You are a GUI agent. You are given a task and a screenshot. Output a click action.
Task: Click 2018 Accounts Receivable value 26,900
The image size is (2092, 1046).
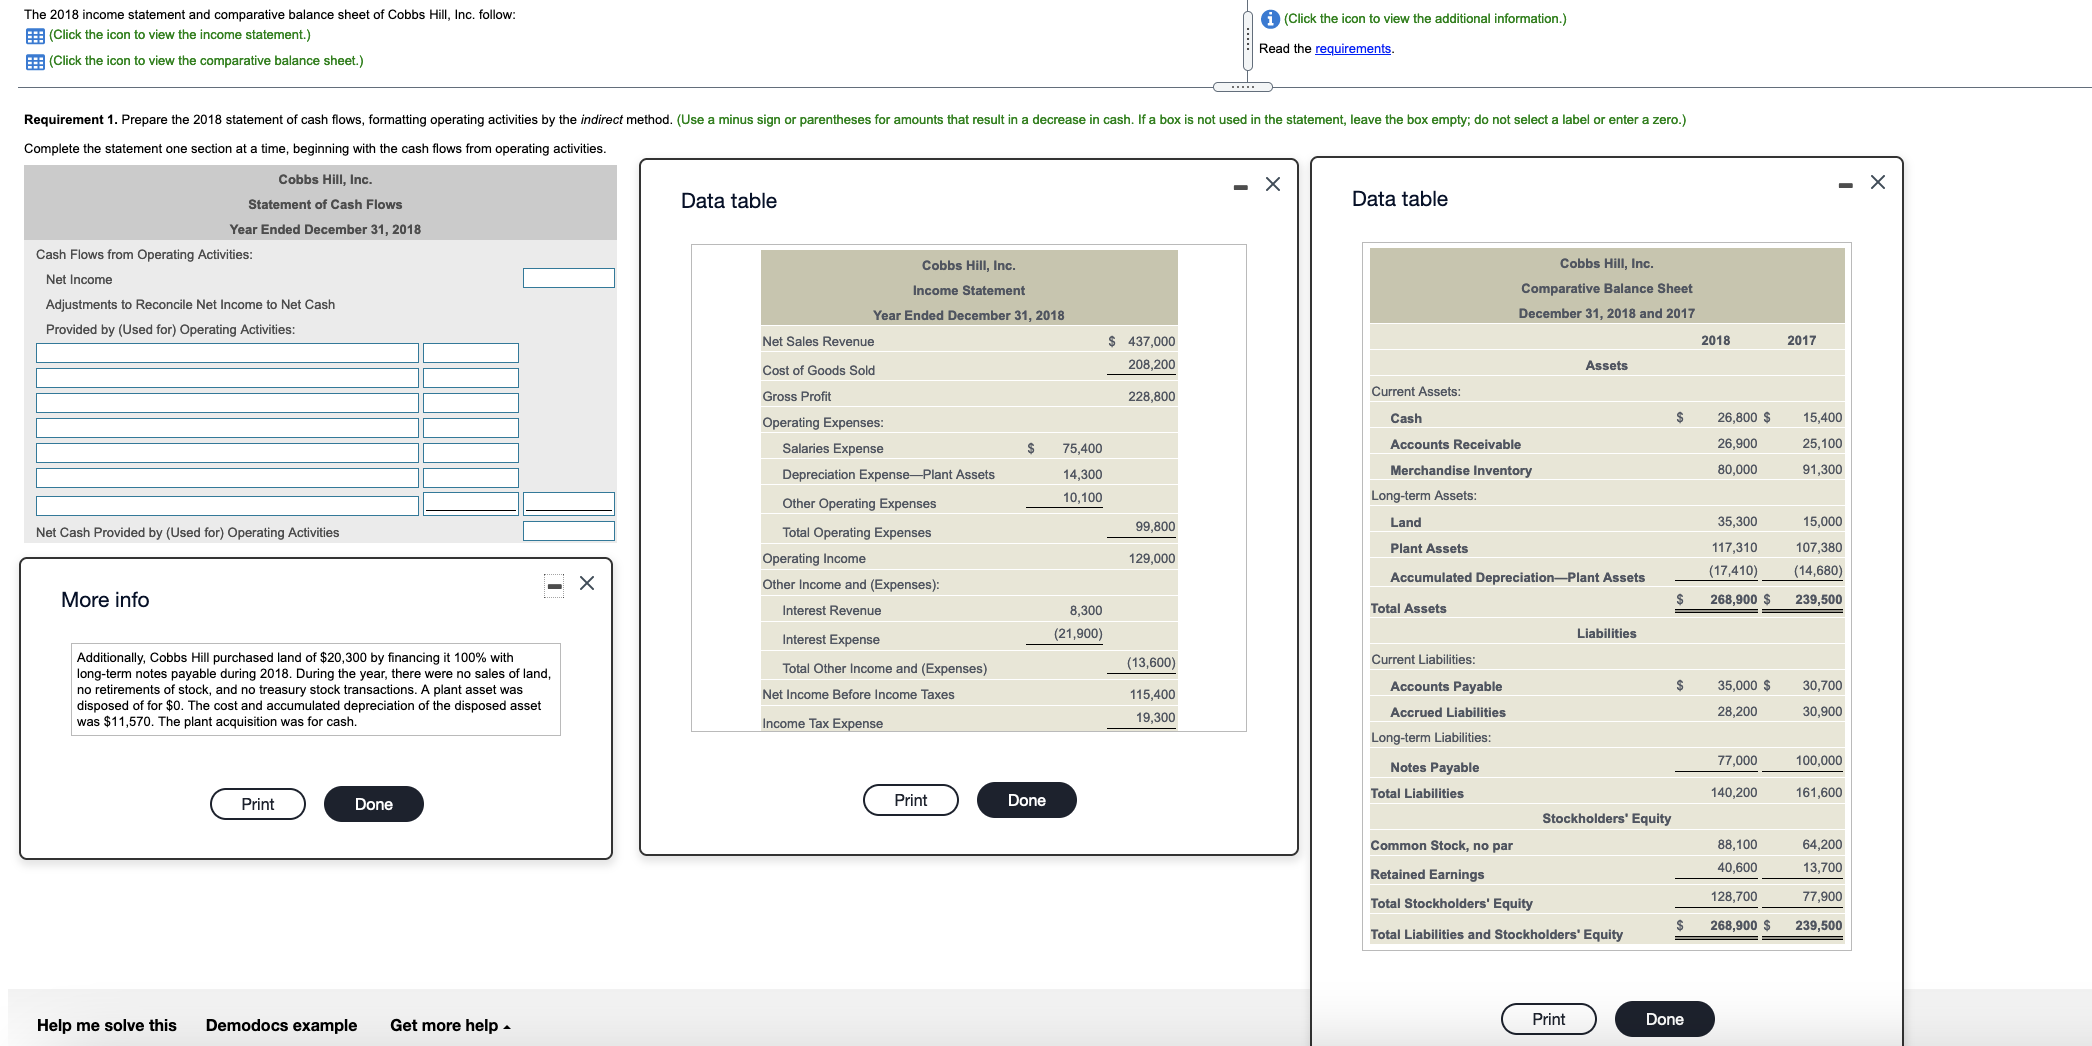(1737, 443)
